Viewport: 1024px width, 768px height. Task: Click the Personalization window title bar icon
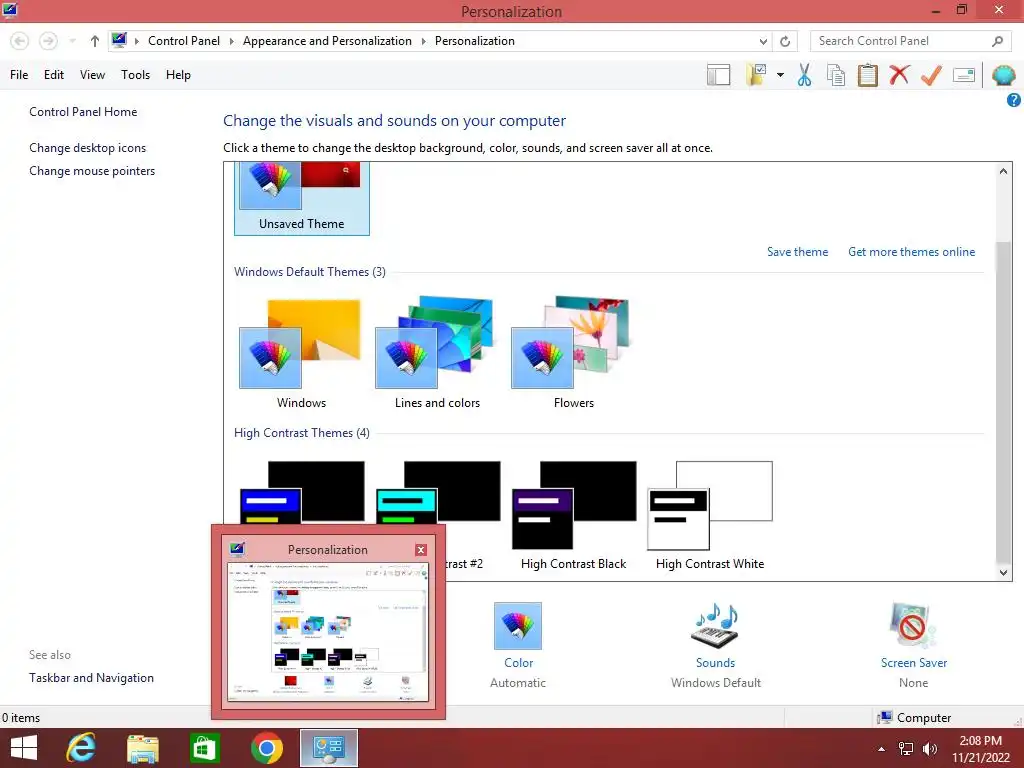pyautogui.click(x=10, y=10)
